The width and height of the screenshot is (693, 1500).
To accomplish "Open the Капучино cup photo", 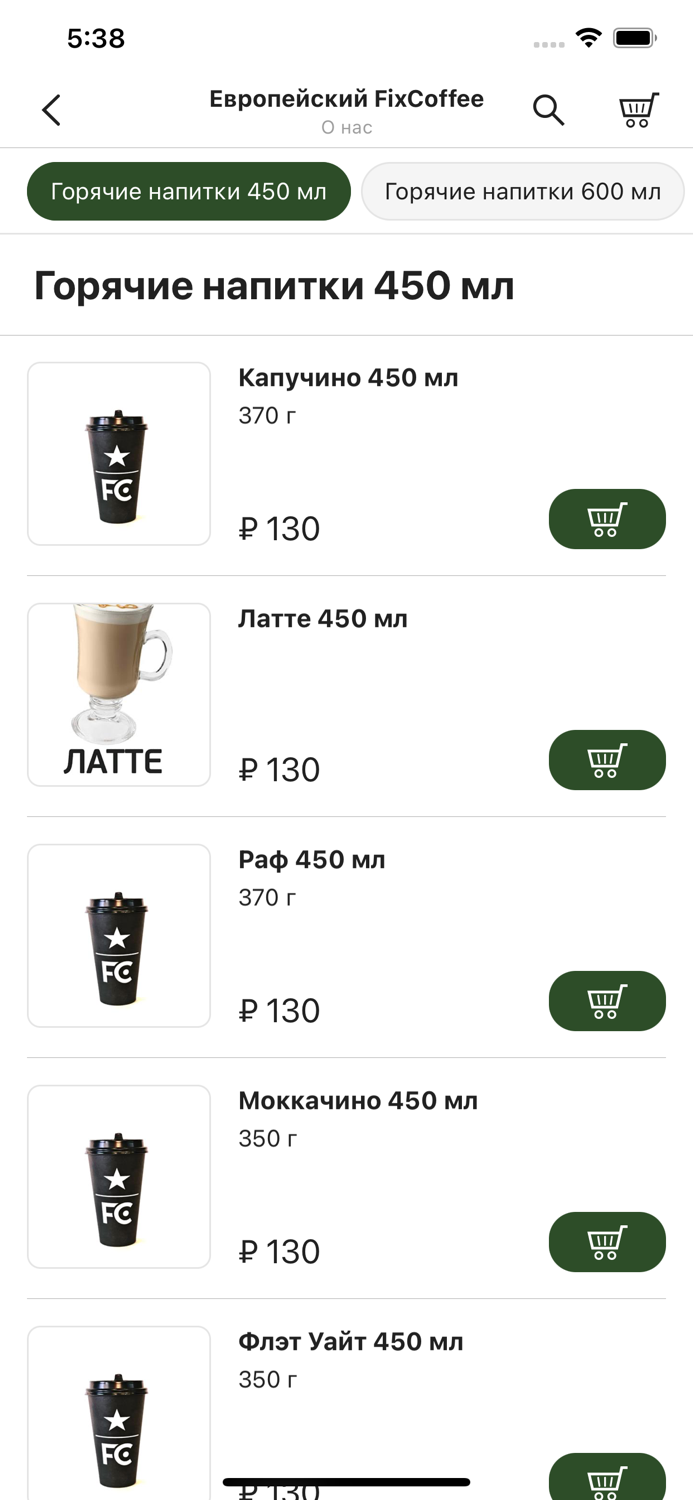I will pos(118,453).
